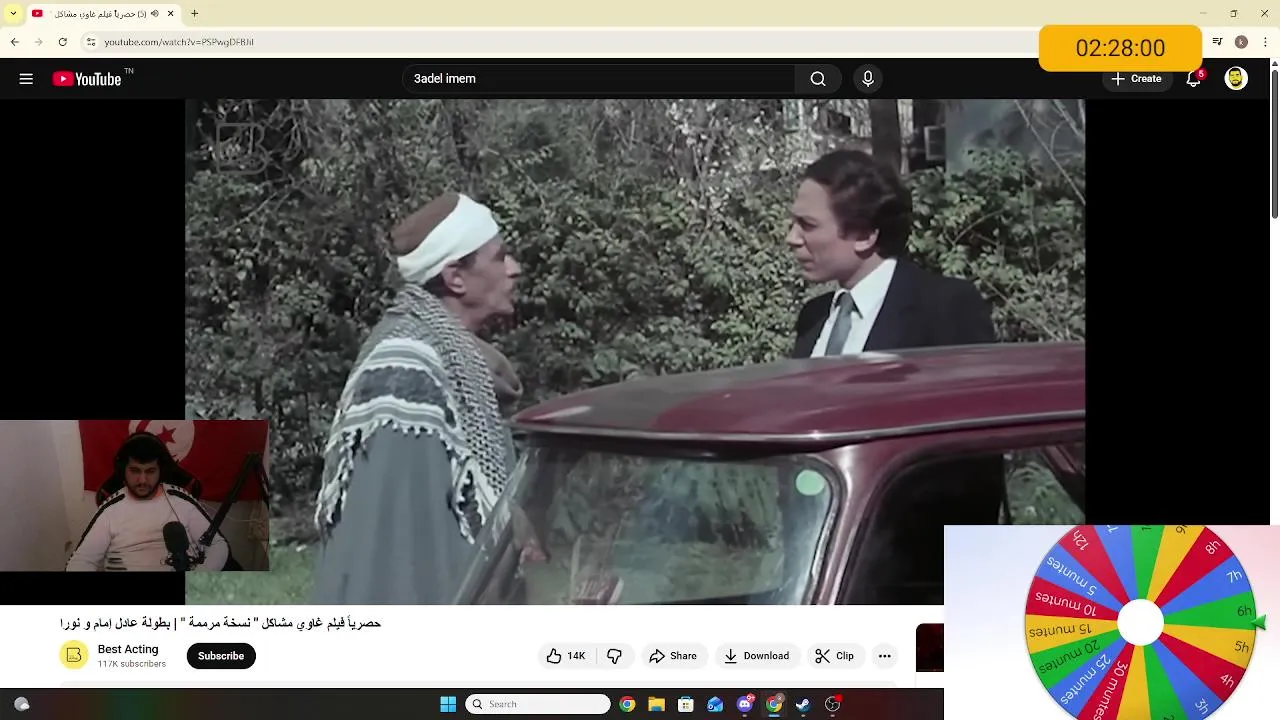The height and width of the screenshot is (720, 1280).
Task: Open the Best Acting channel avatar
Action: [74, 656]
